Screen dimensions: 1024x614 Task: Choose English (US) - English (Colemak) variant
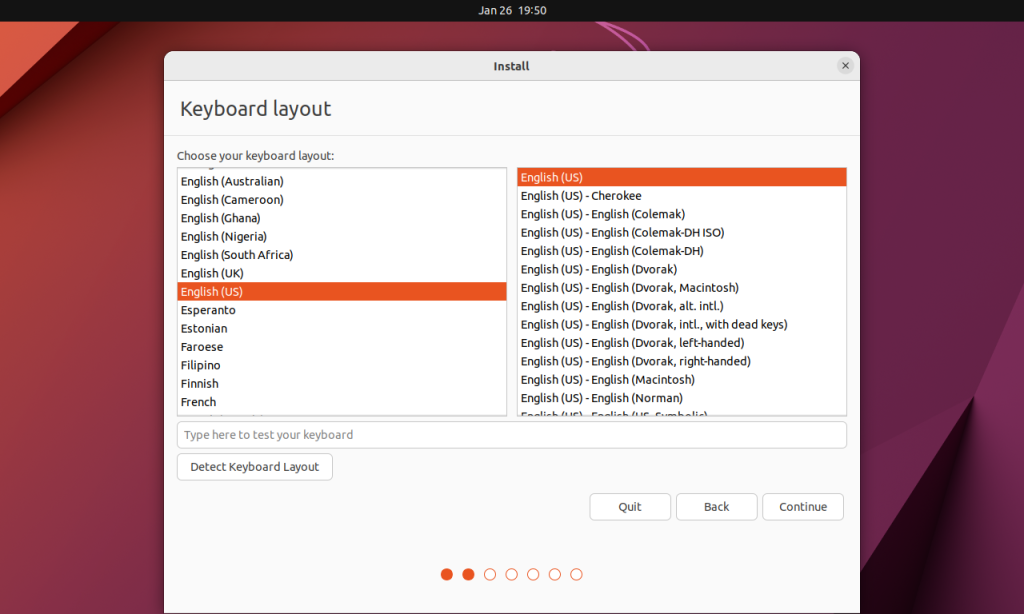(602, 213)
